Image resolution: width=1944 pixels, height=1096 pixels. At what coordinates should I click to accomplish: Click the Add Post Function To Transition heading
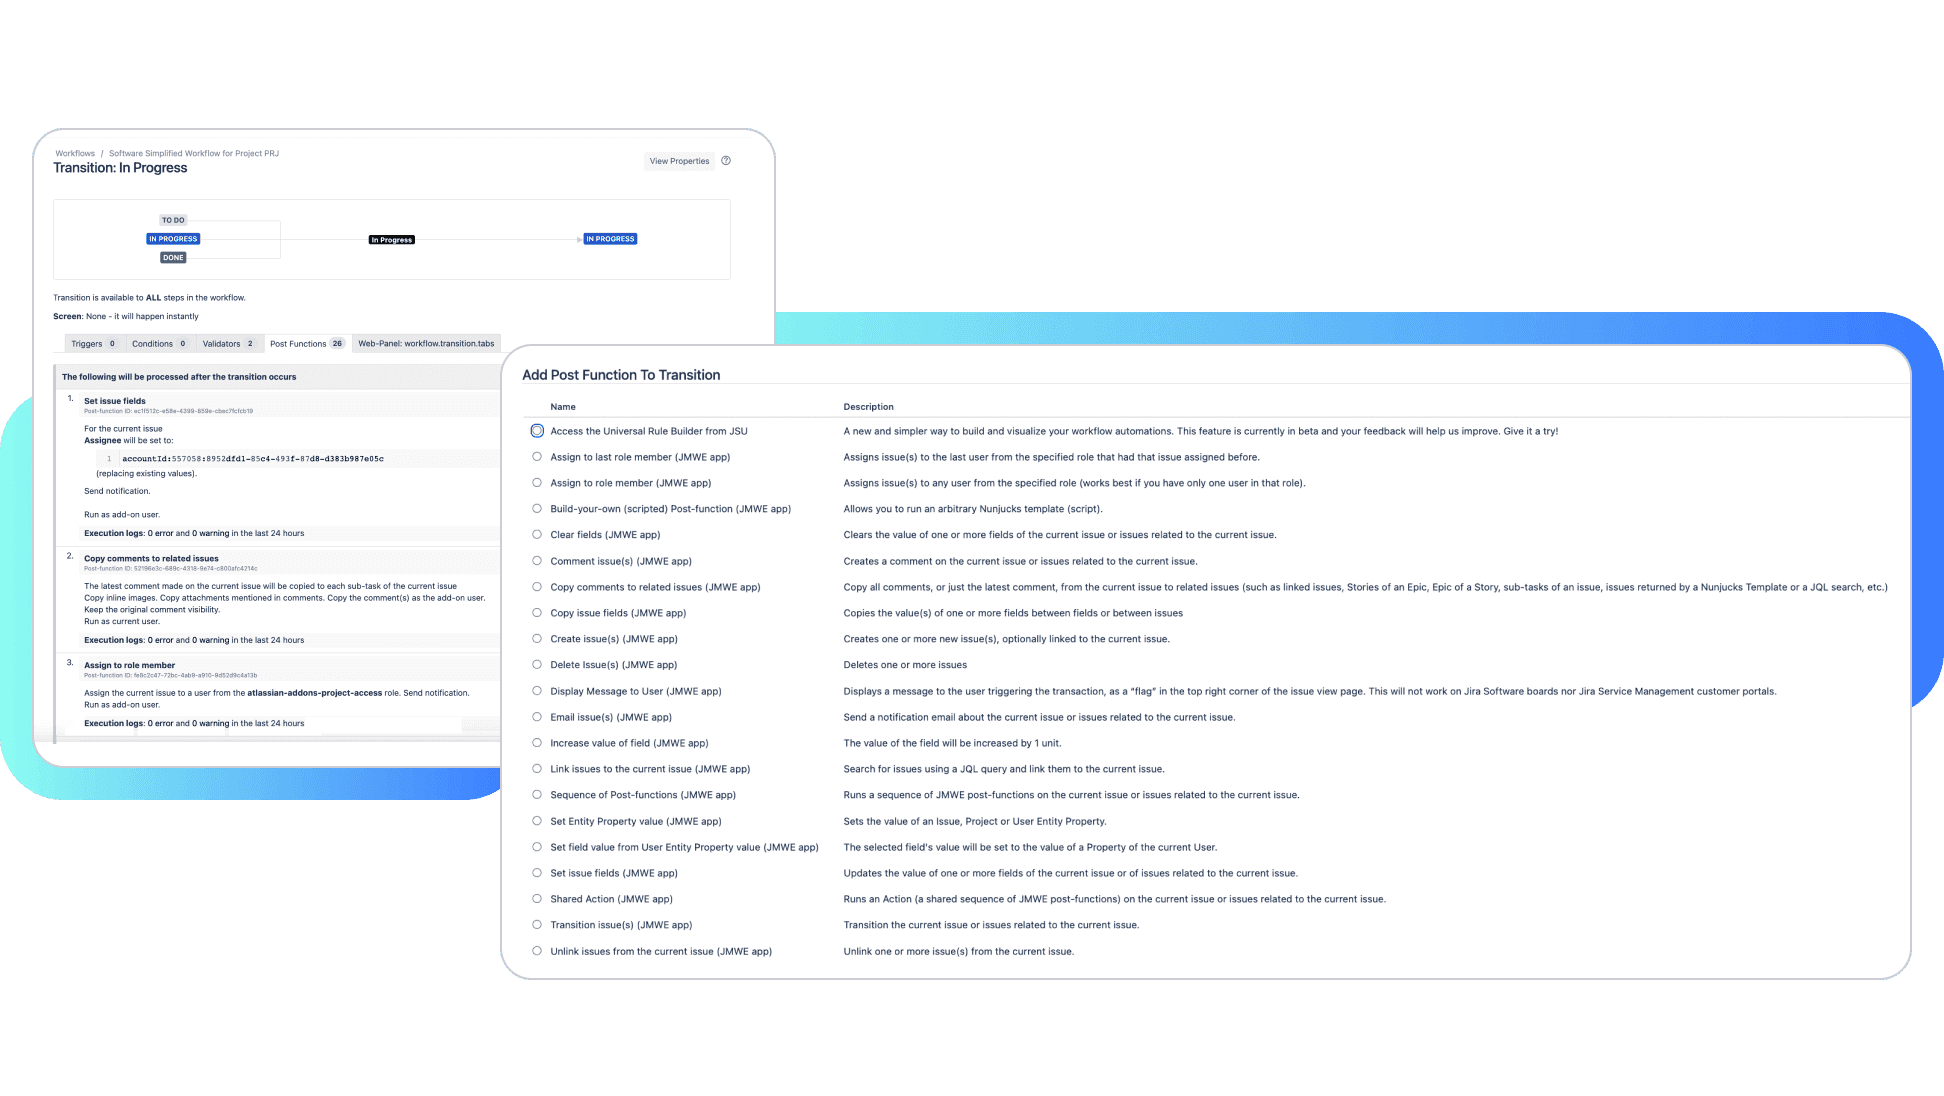coord(621,375)
